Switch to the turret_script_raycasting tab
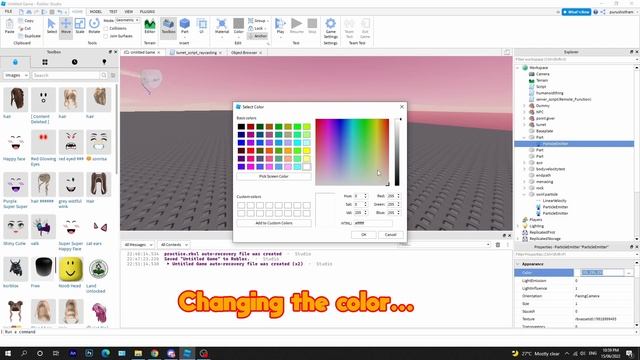This screenshot has height=360, width=640. tap(196, 52)
